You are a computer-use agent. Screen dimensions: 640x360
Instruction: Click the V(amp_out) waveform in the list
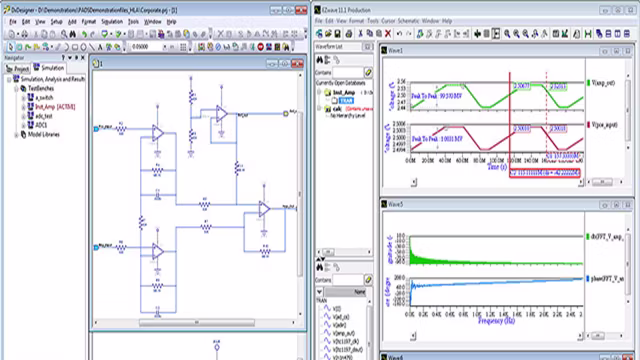pos(344,333)
